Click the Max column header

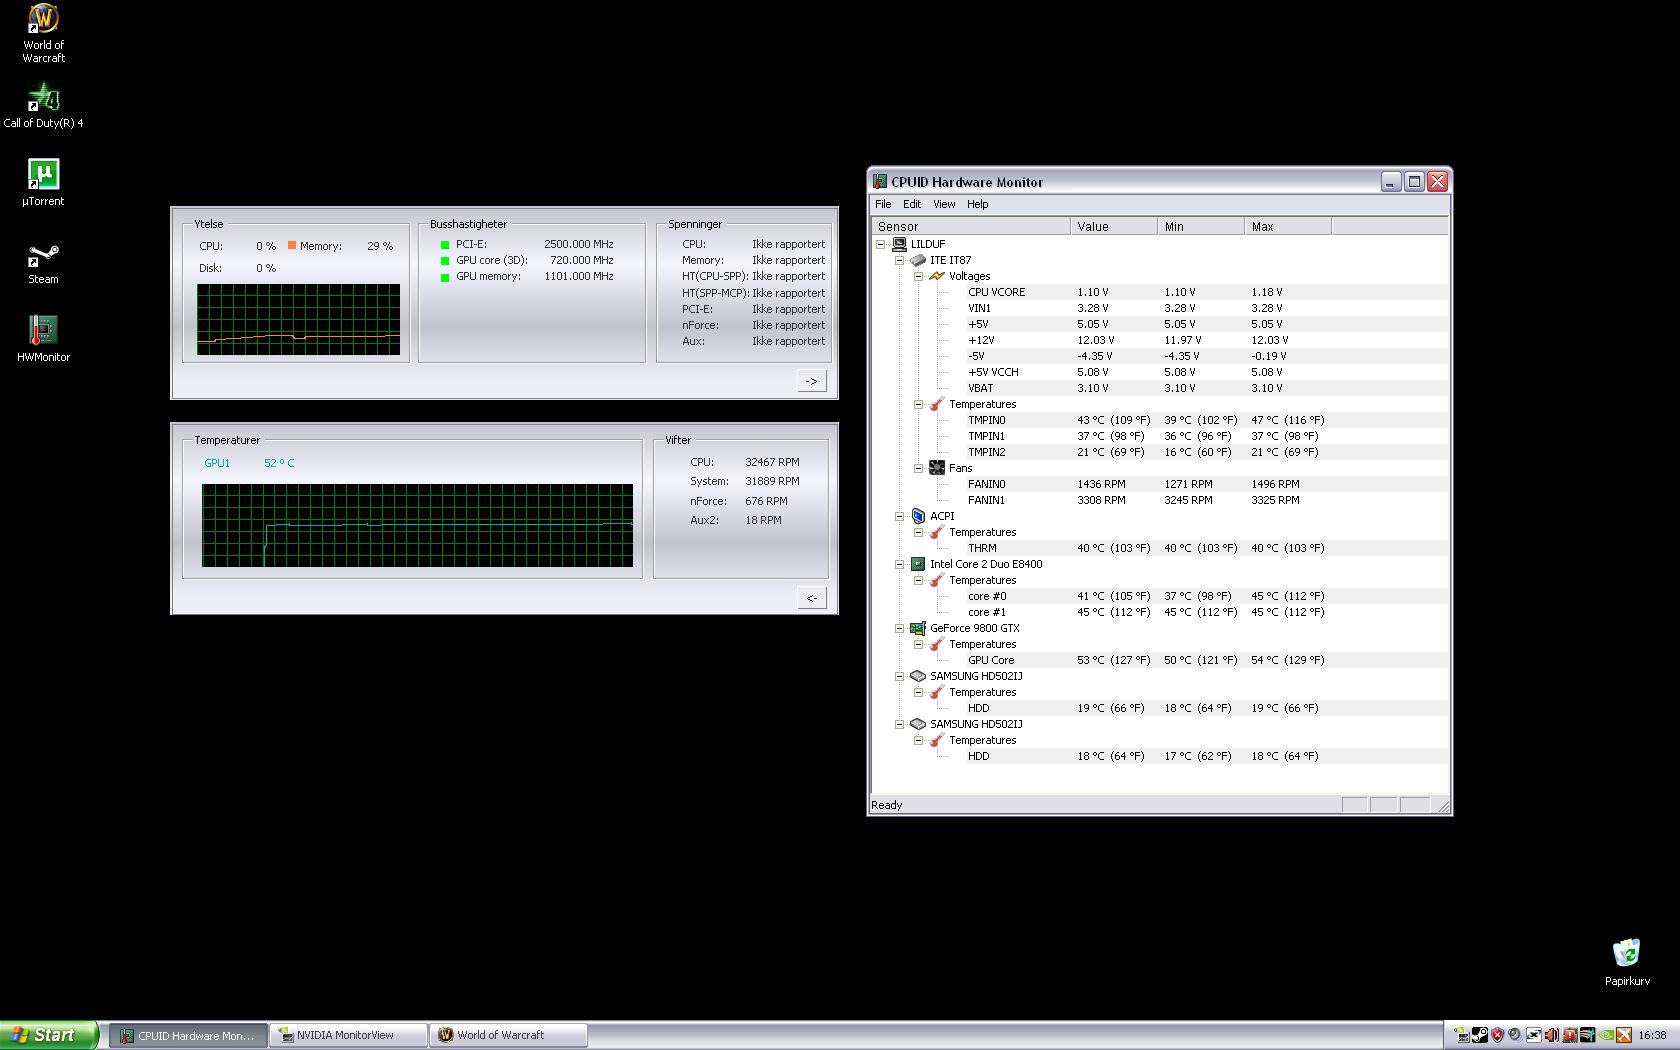point(1288,226)
